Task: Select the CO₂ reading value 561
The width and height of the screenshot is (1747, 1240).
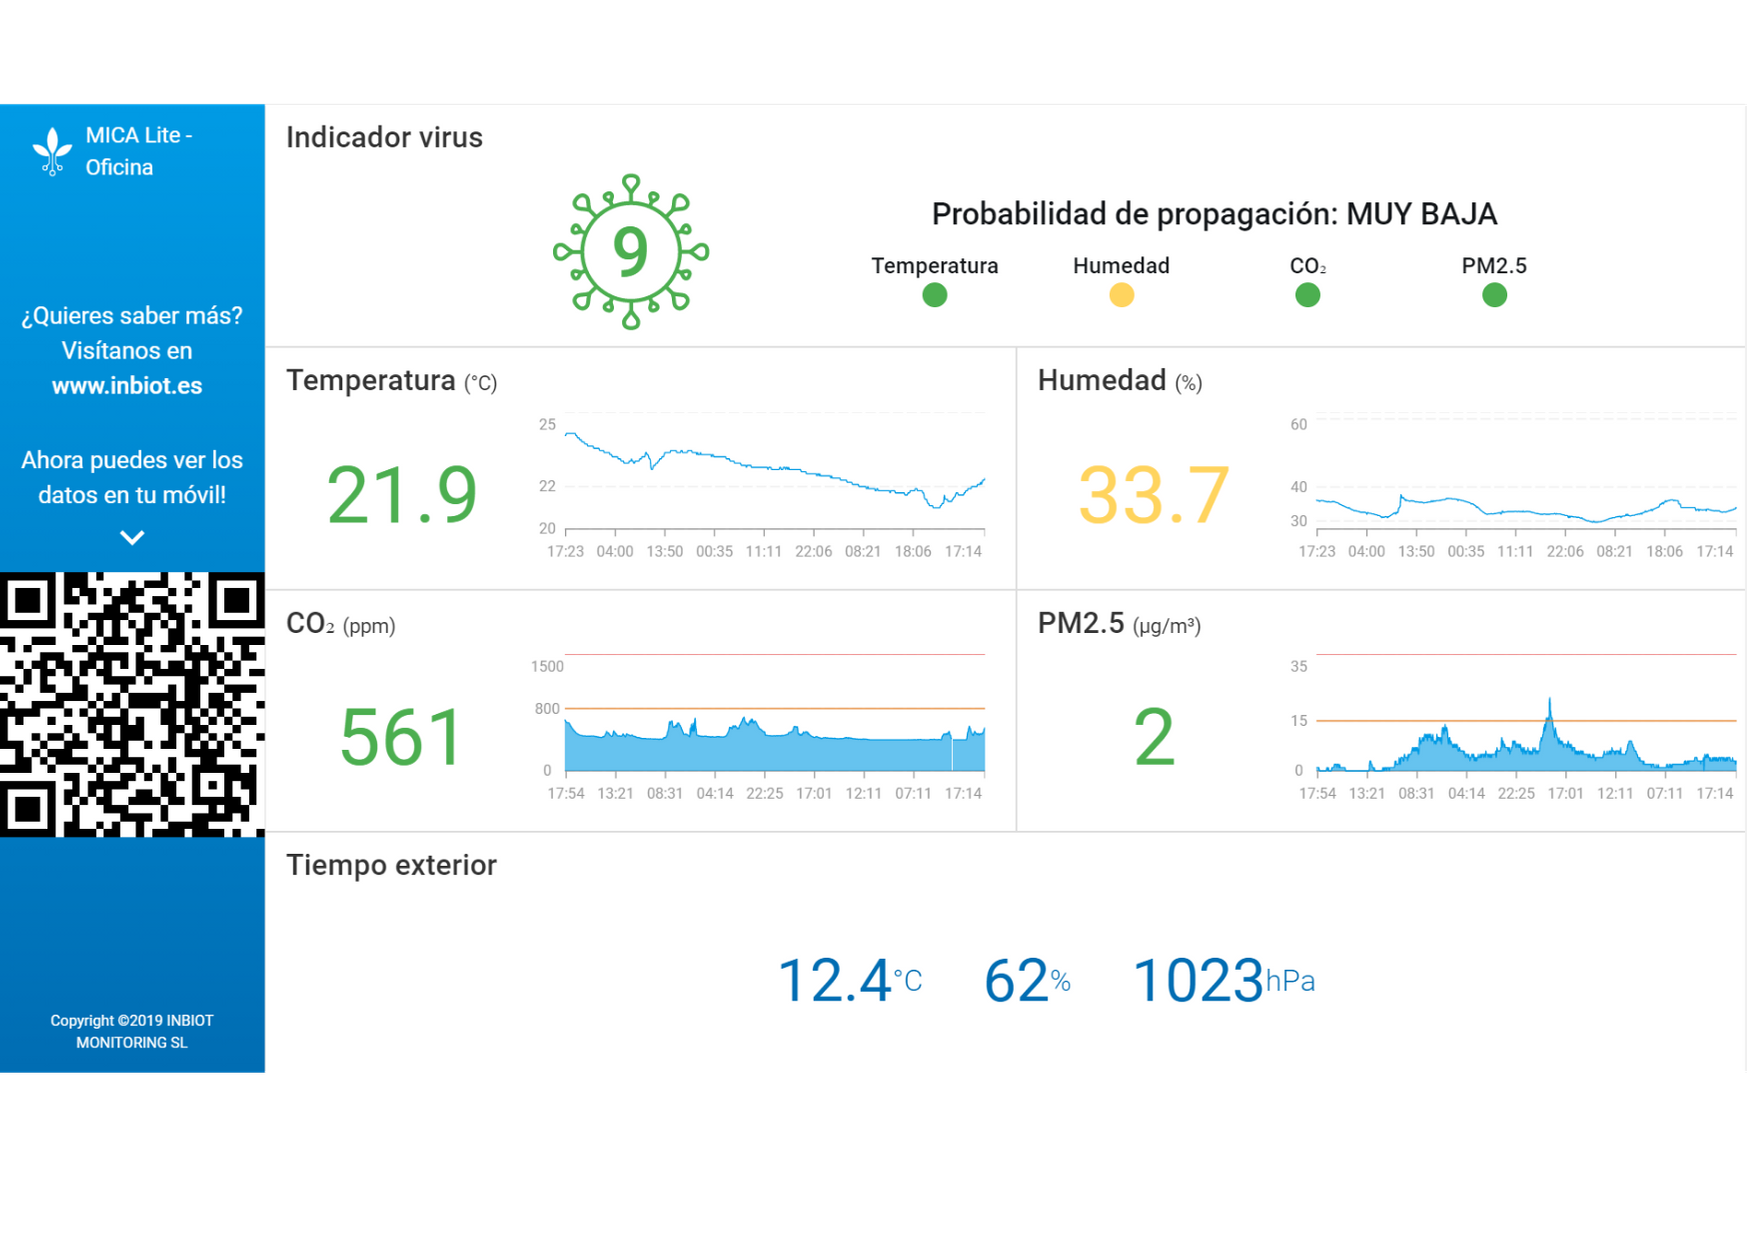Action: (399, 738)
